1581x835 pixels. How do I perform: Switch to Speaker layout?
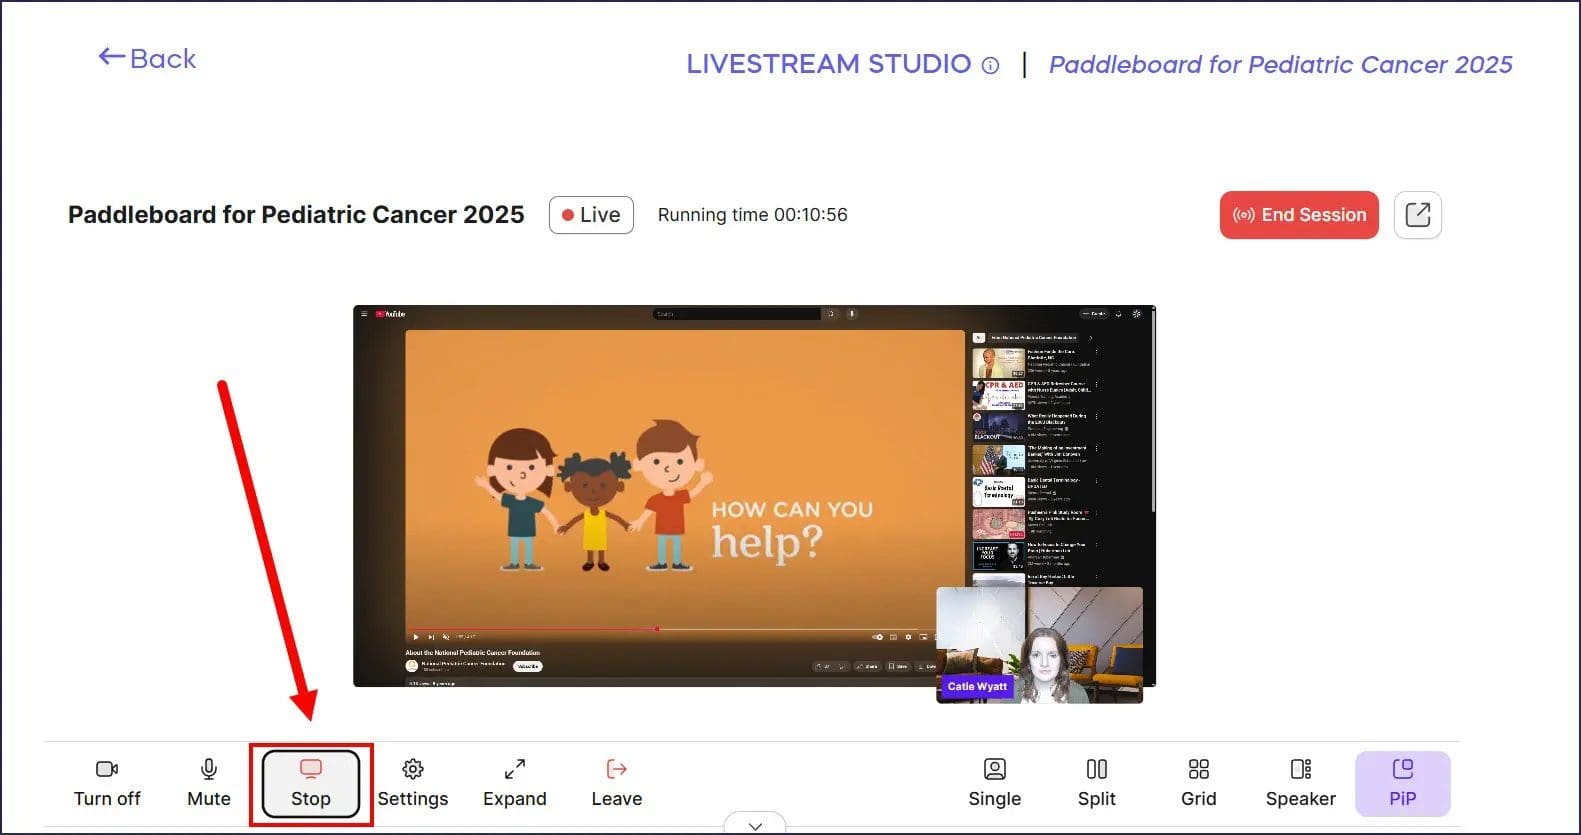coord(1300,783)
